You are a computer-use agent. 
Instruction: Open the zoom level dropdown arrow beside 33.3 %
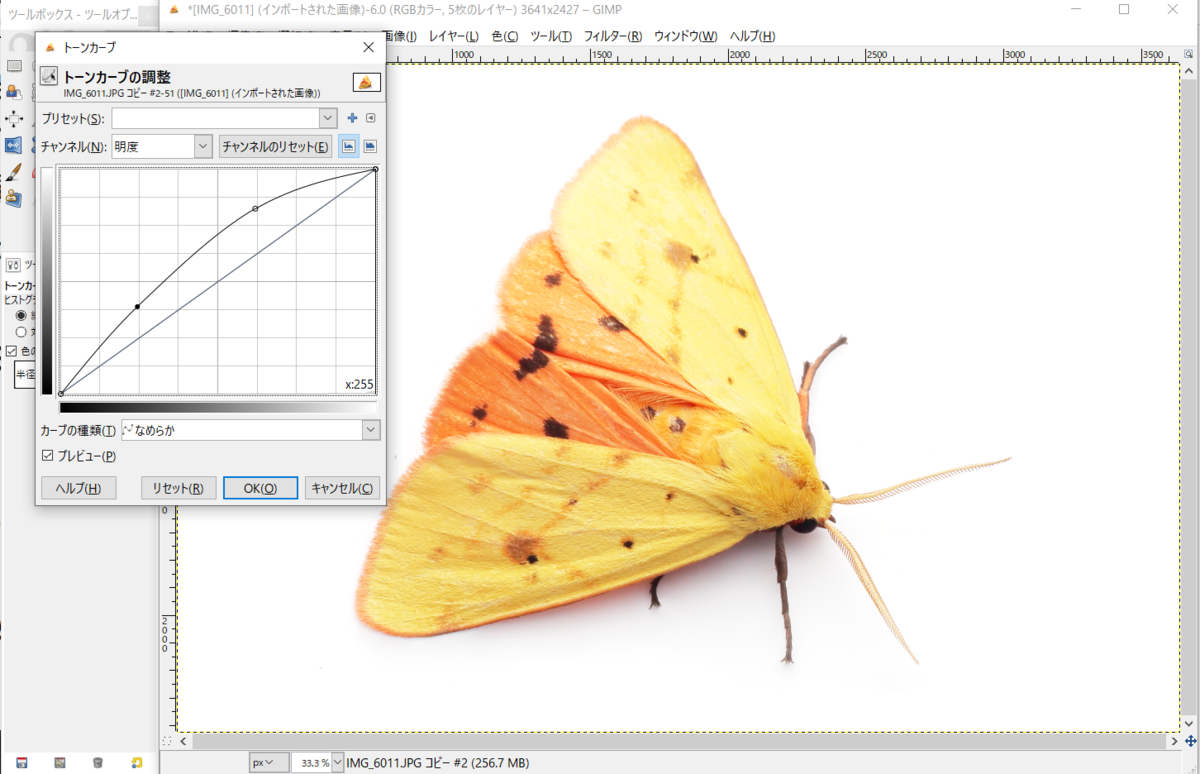point(337,763)
